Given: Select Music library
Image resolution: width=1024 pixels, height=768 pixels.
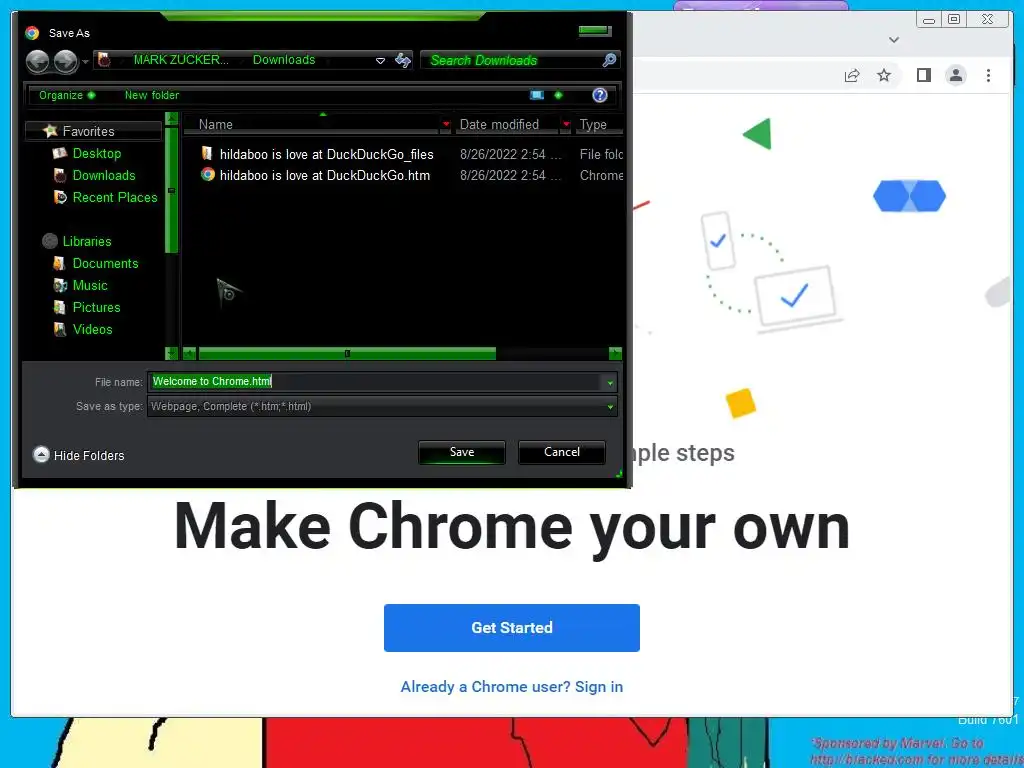Looking at the screenshot, I should tap(90, 285).
